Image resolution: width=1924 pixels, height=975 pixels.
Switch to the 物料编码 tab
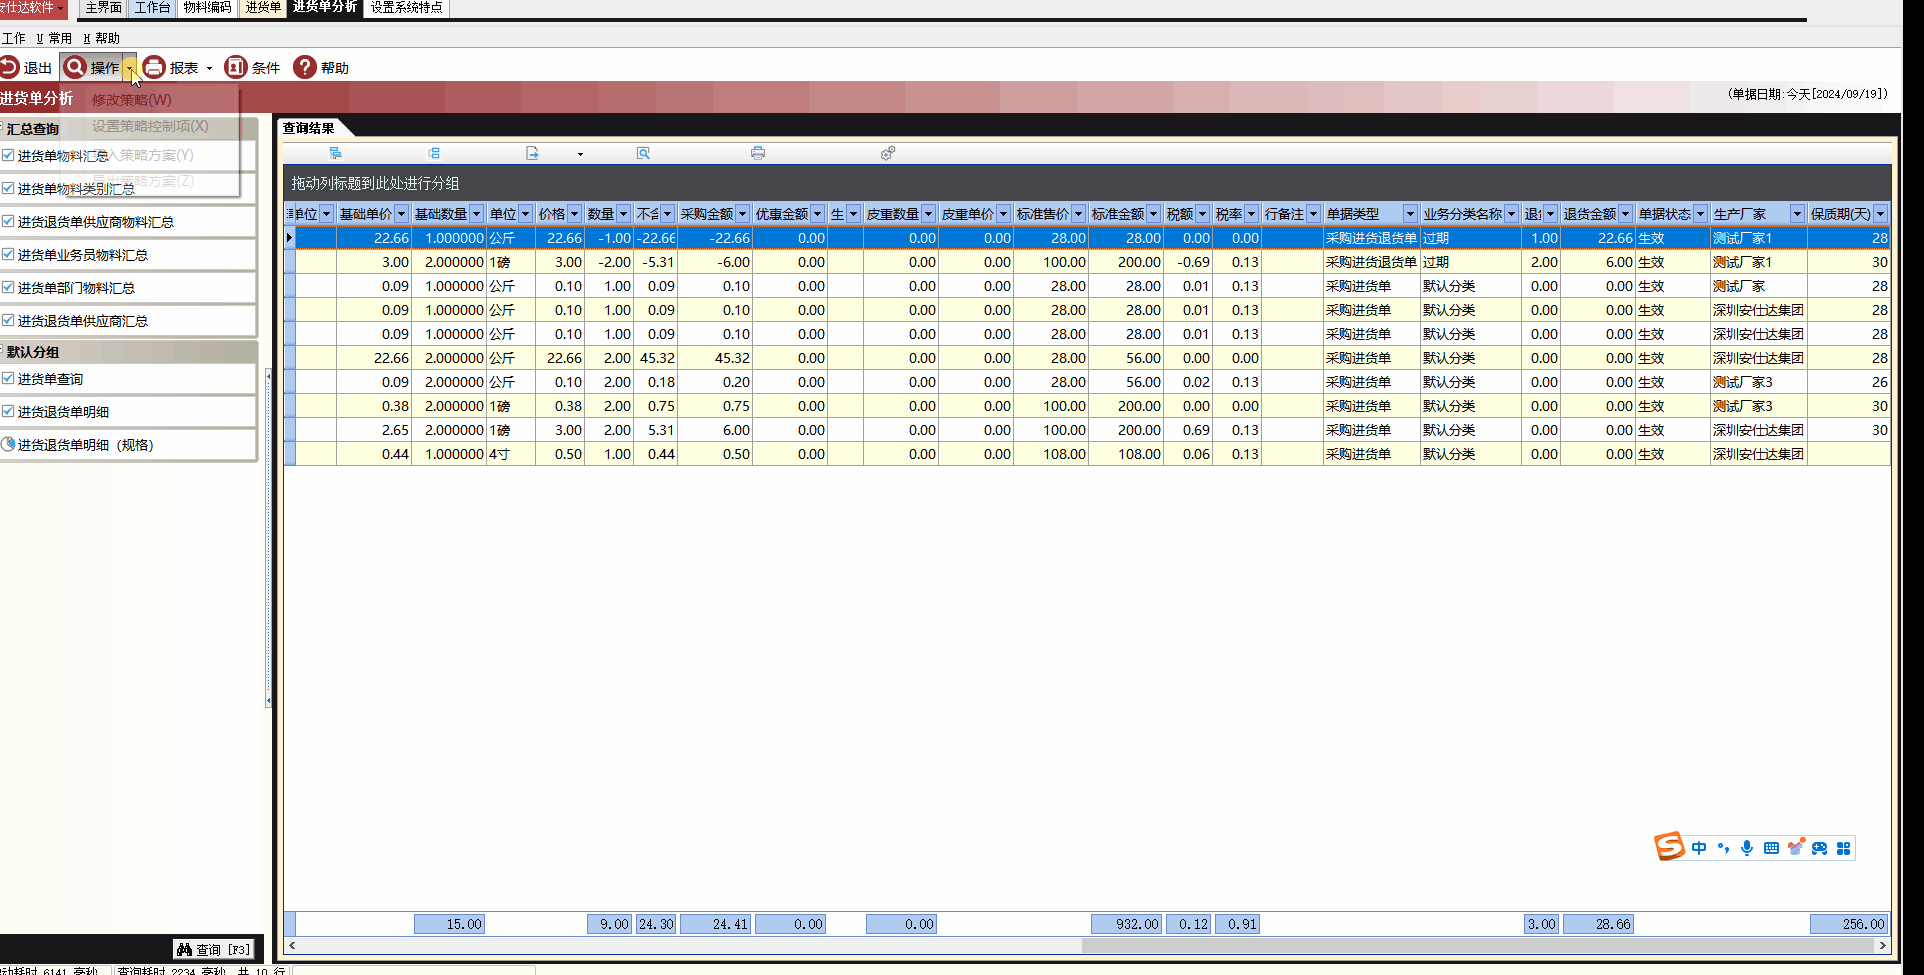pyautogui.click(x=207, y=8)
